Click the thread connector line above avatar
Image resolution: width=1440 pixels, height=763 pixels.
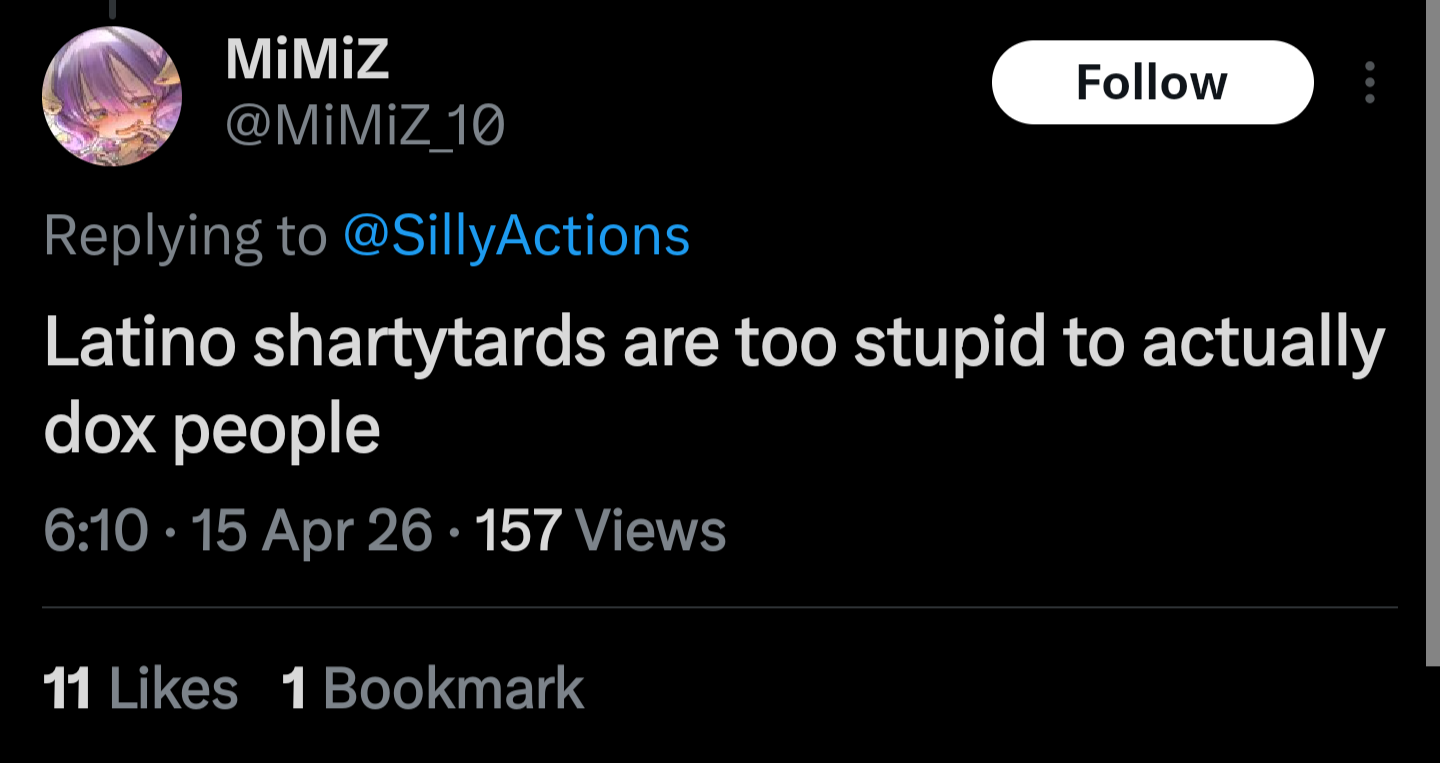click(x=113, y=9)
